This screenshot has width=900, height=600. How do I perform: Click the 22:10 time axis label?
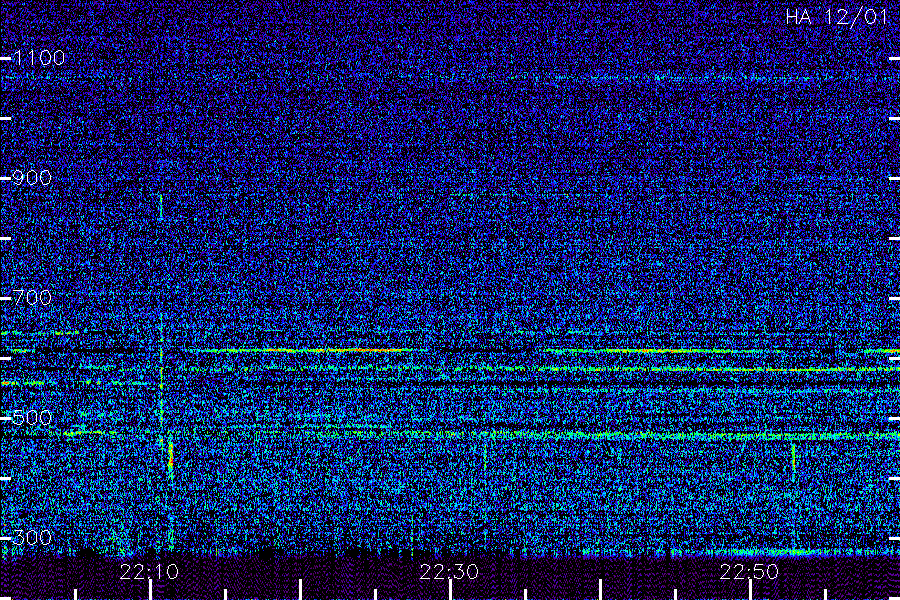[149, 572]
